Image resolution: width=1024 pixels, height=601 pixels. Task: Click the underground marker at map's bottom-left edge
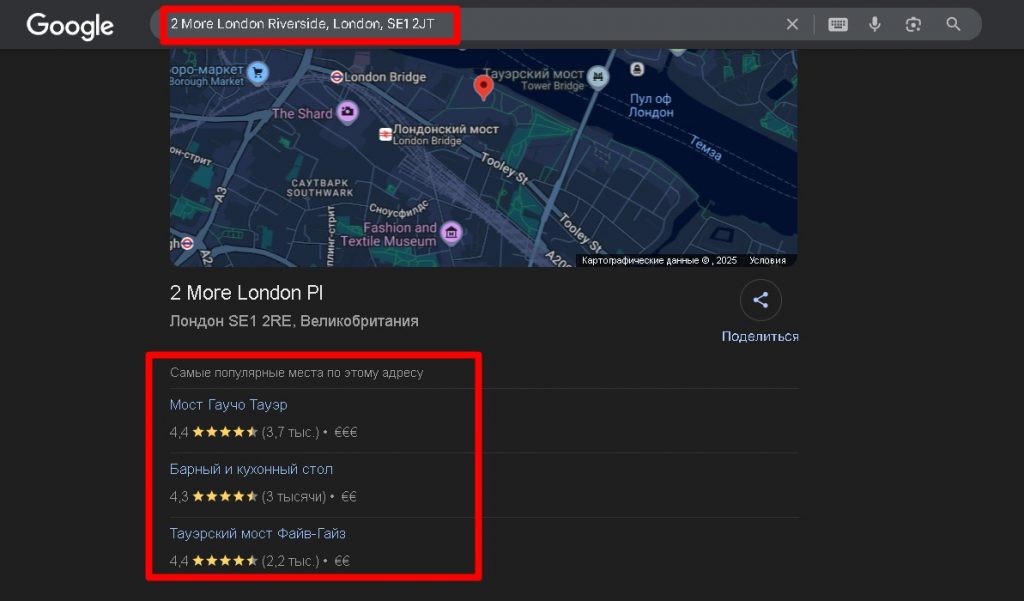coord(187,243)
